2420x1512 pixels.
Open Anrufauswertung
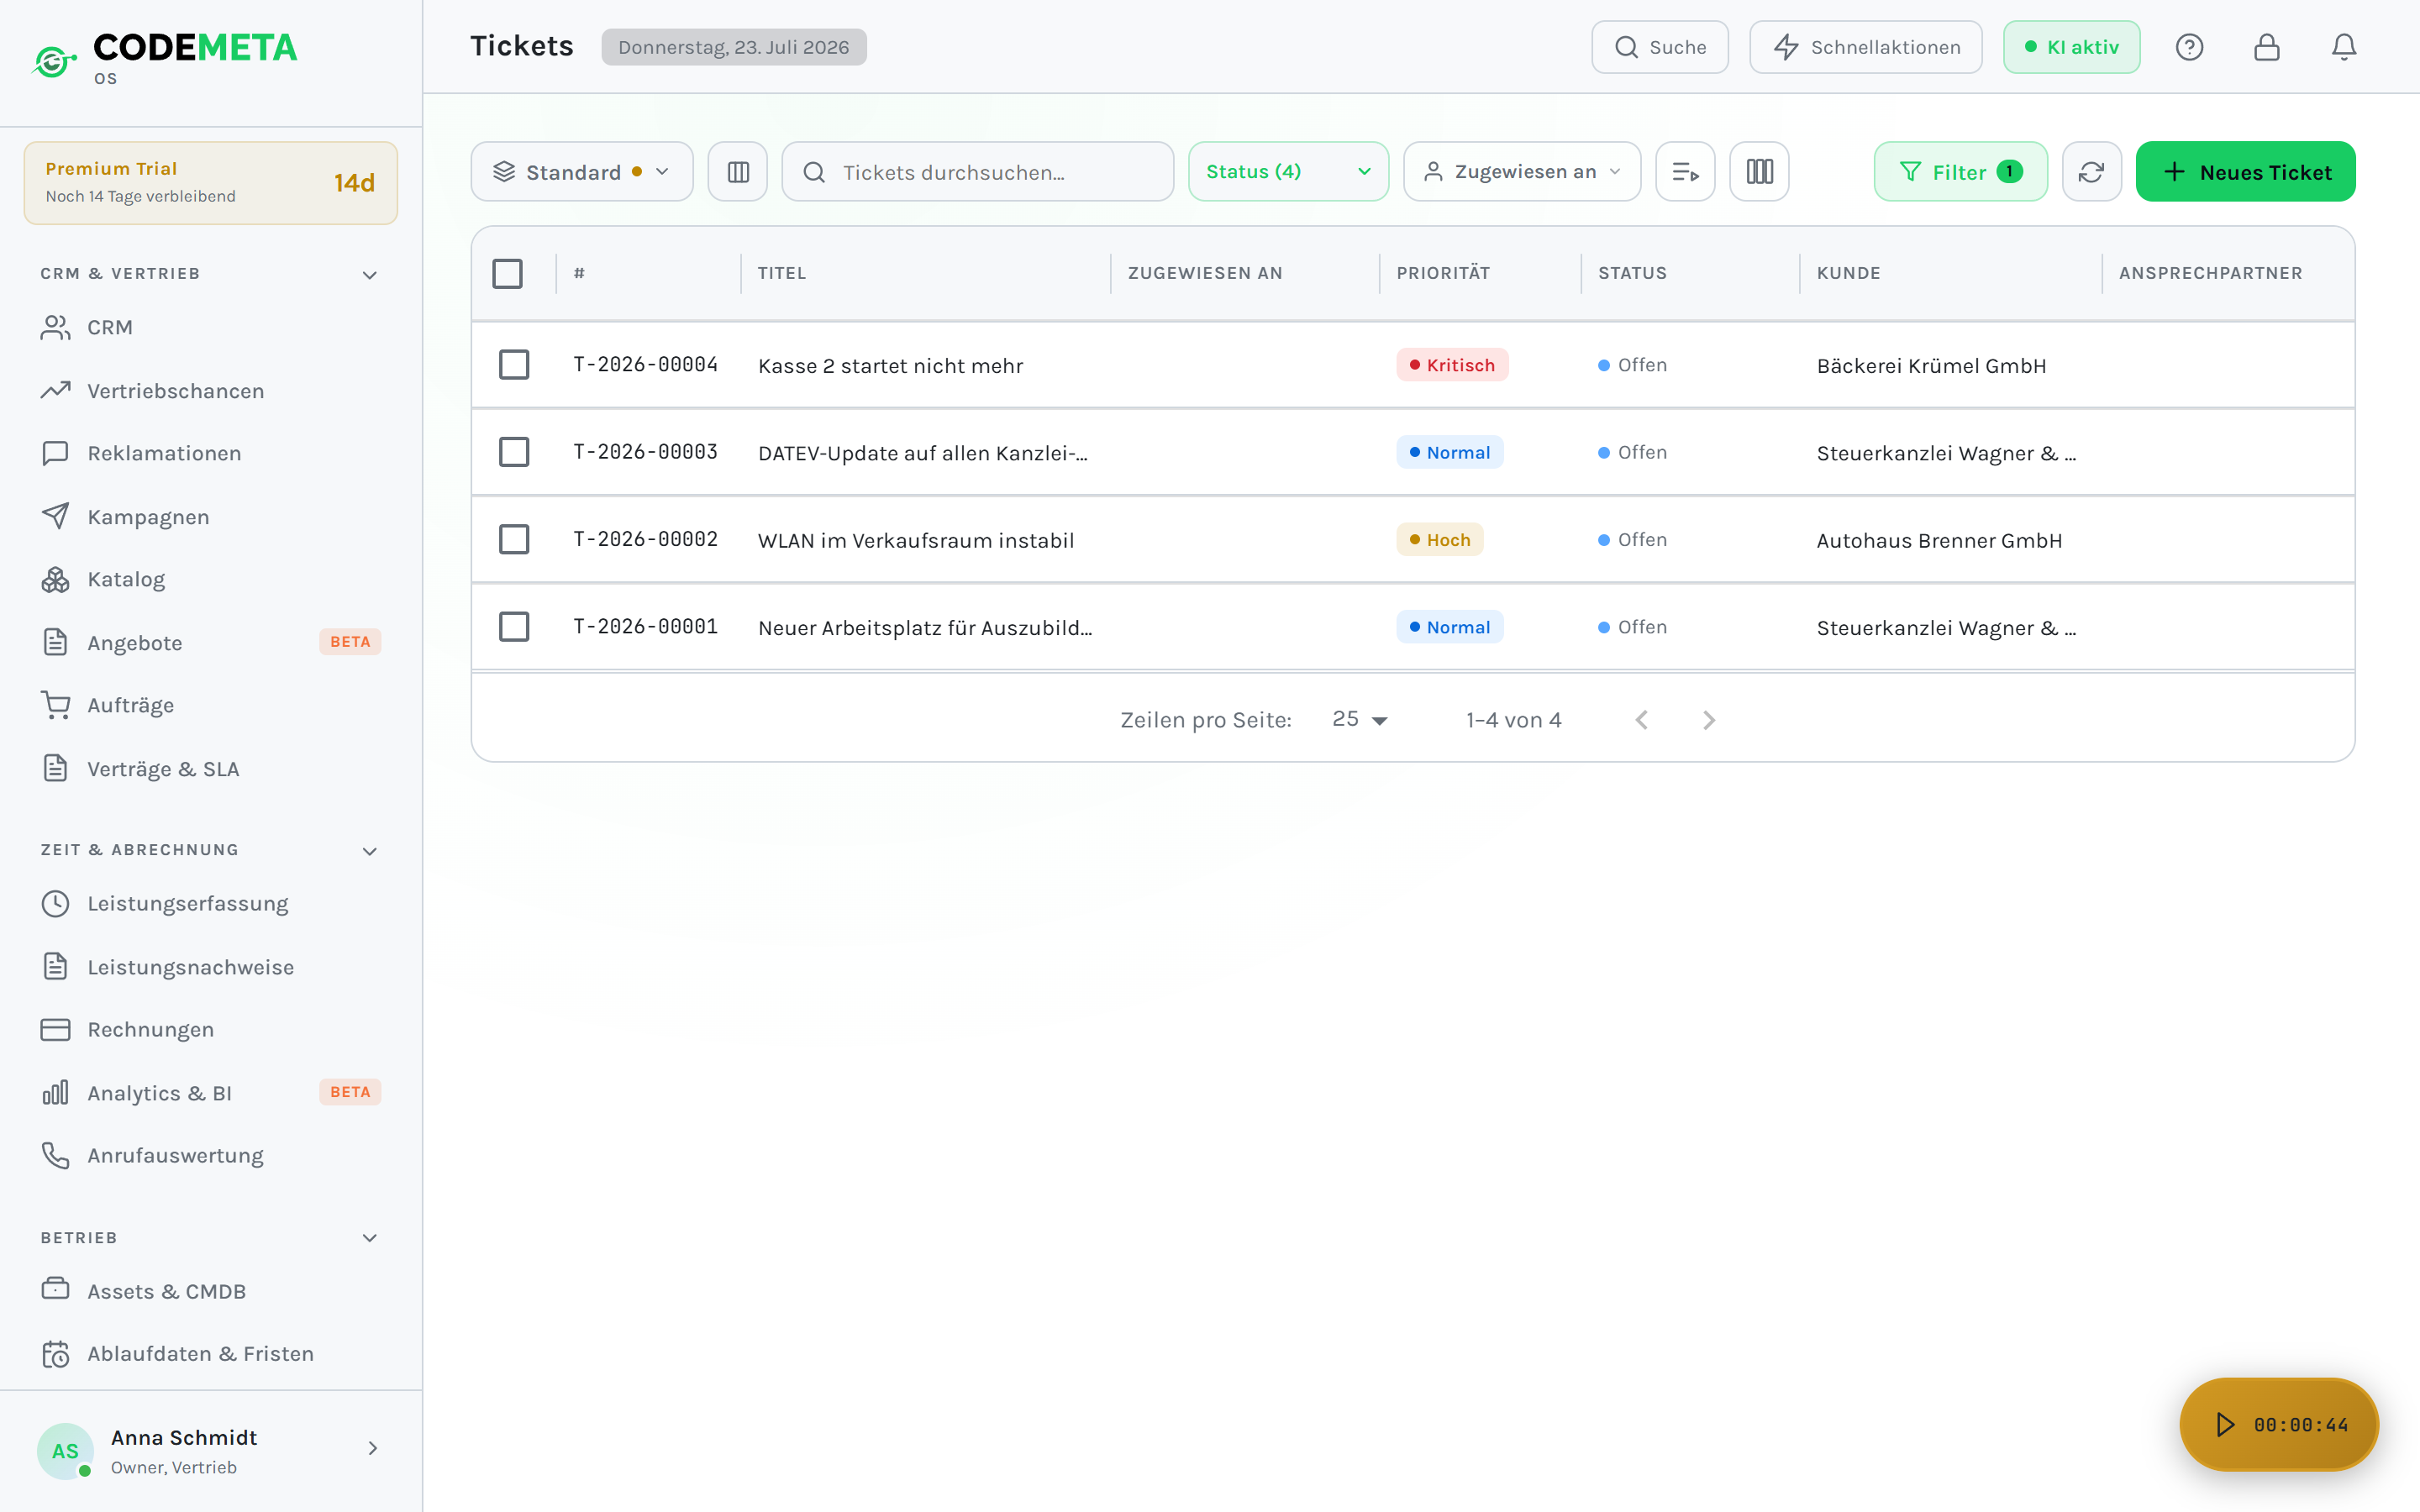point(210,1155)
